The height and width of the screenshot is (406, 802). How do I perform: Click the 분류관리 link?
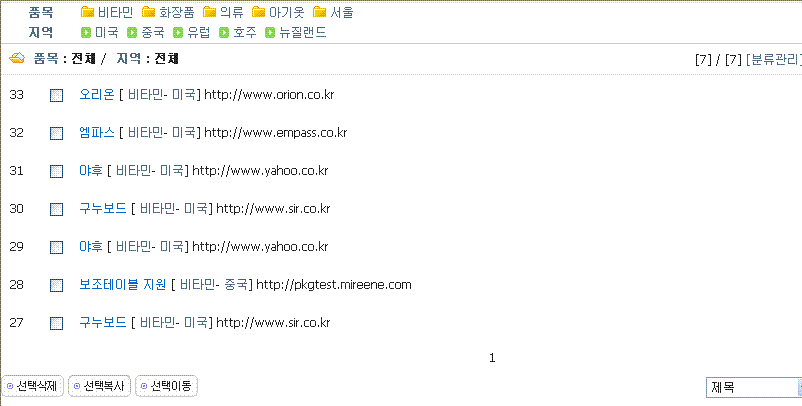pos(773,60)
